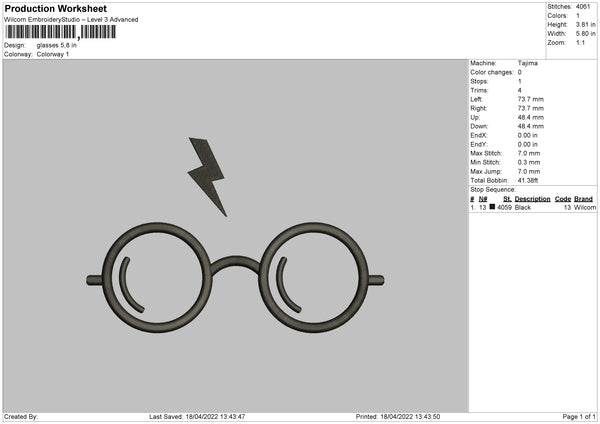Click the Stitches value 4061

[583, 7]
